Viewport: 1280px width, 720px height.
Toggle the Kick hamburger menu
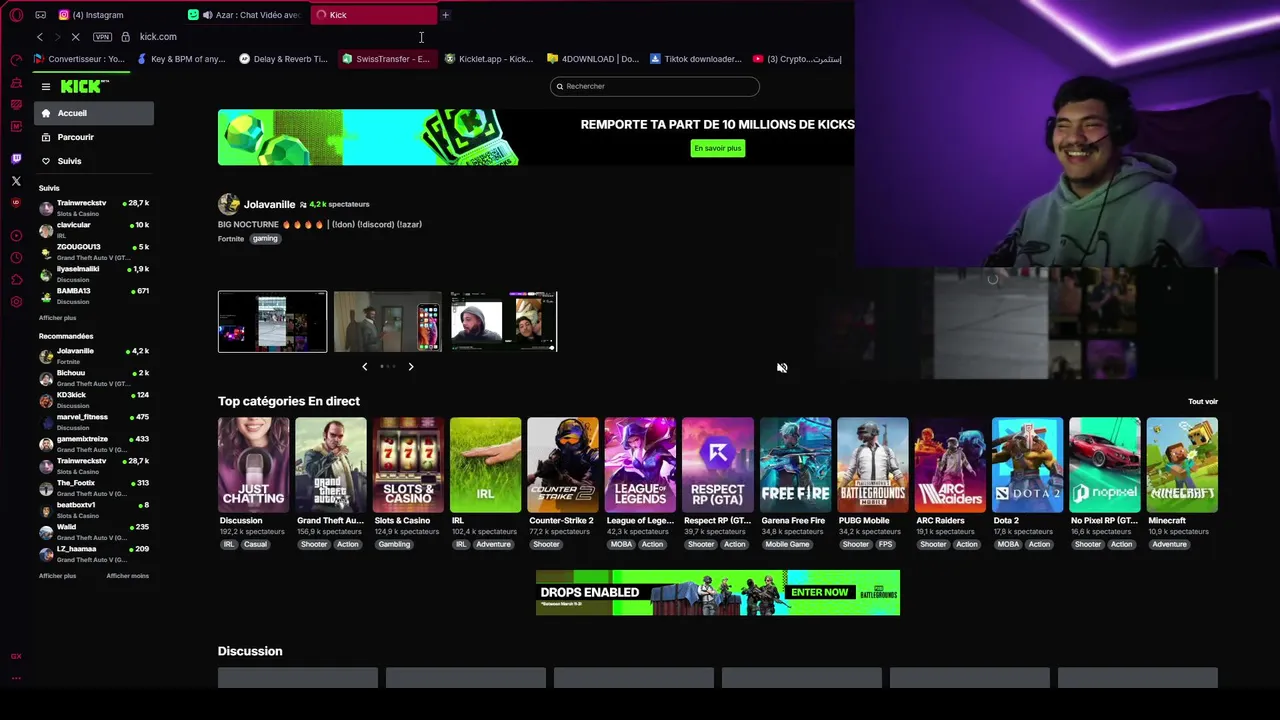(45, 87)
